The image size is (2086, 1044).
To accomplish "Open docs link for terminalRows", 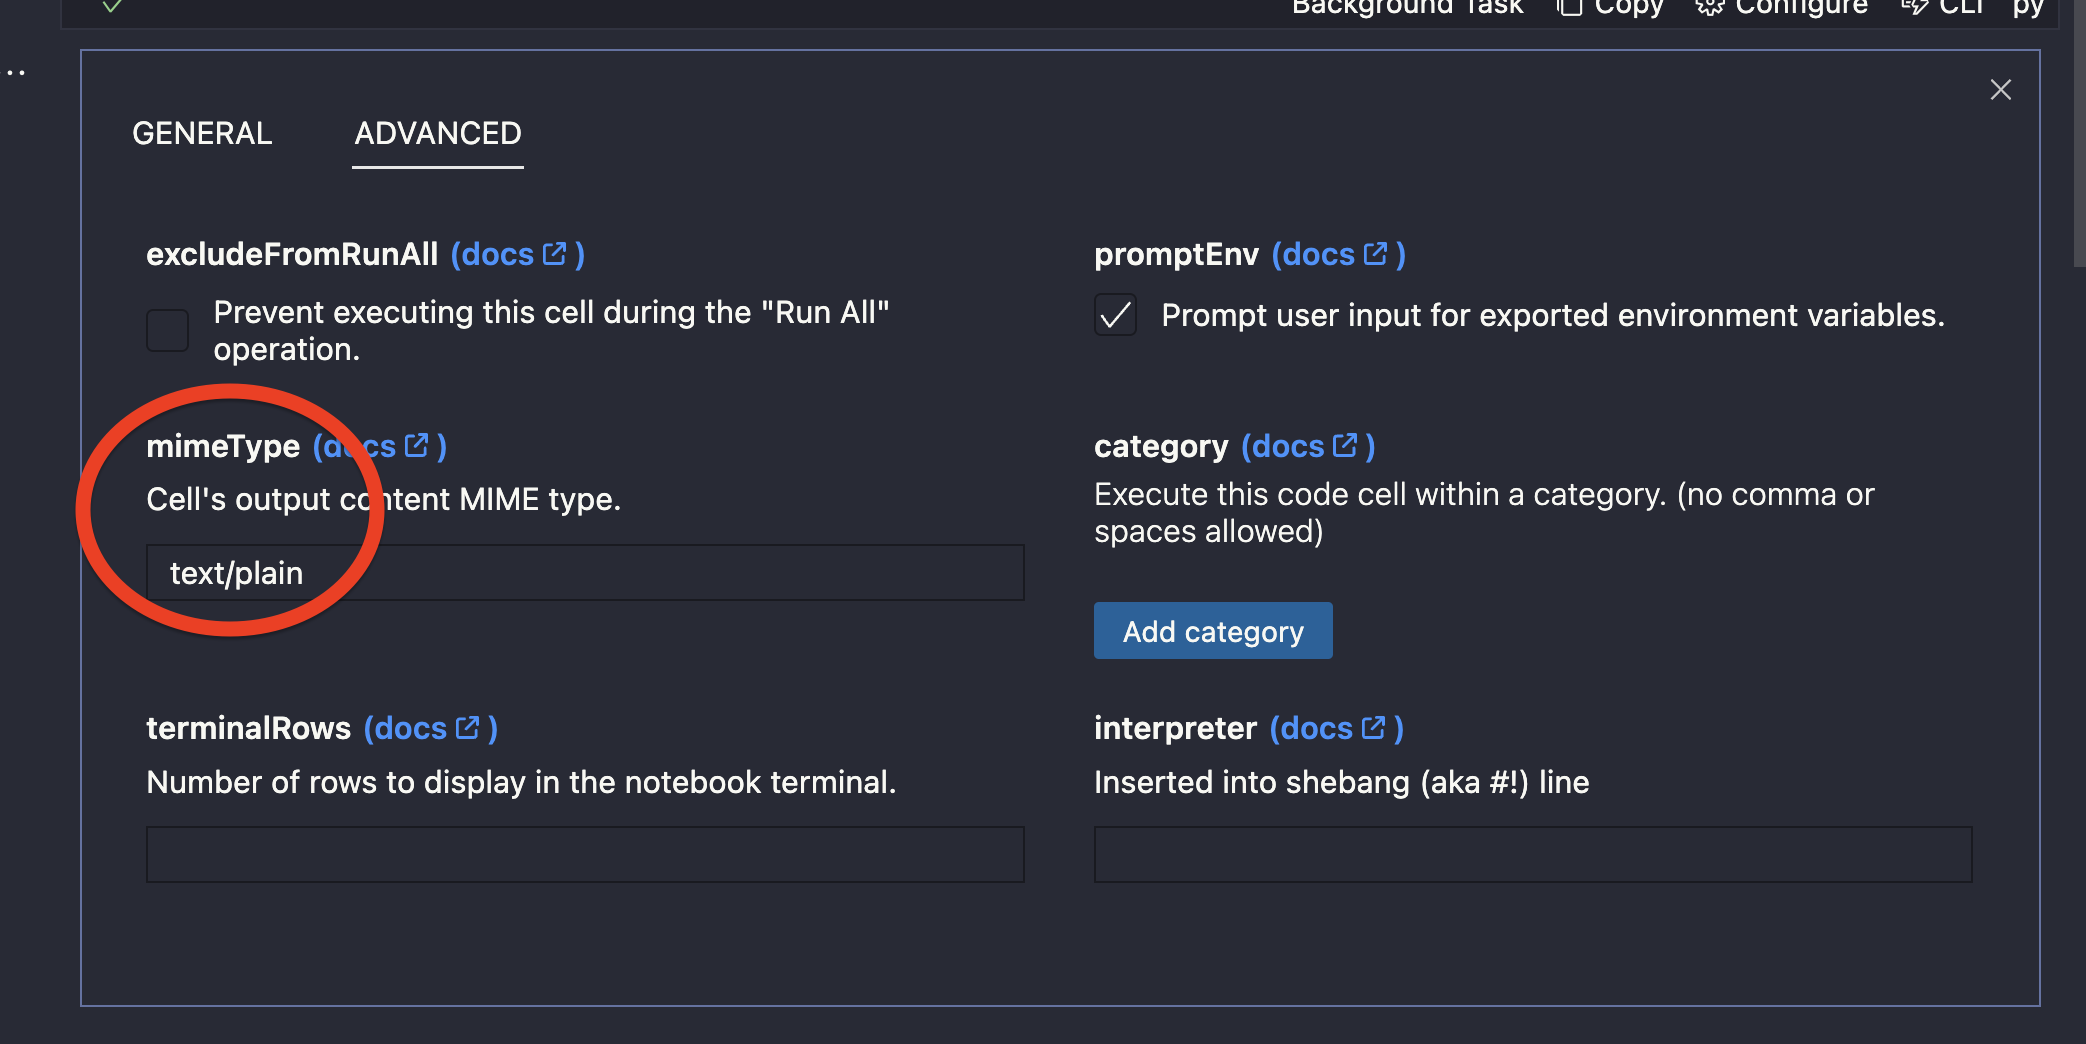I will coord(431,728).
